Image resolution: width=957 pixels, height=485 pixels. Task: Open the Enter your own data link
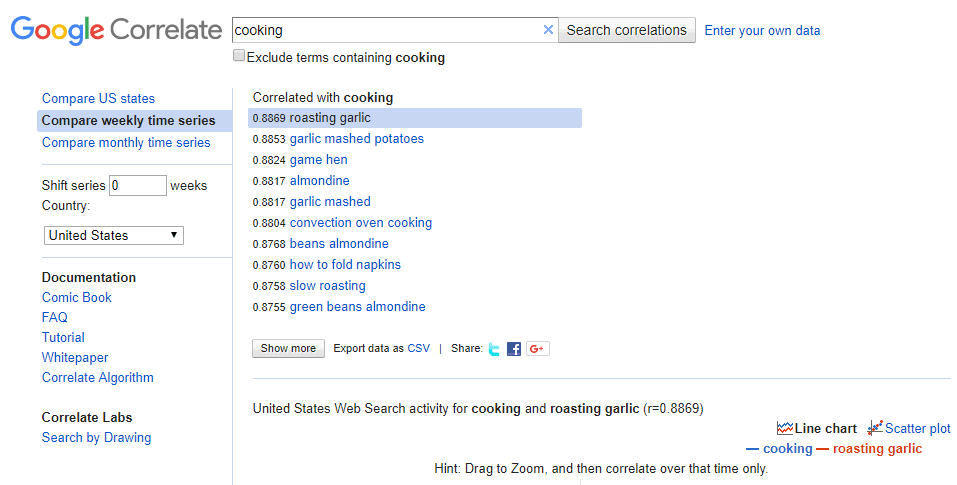point(762,31)
